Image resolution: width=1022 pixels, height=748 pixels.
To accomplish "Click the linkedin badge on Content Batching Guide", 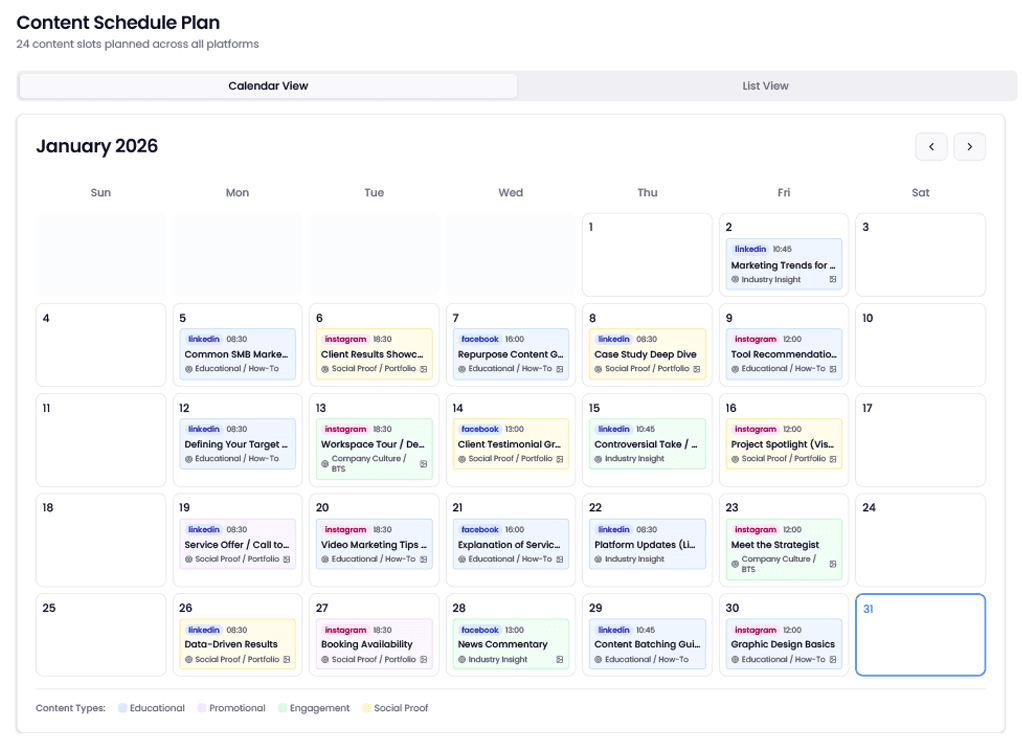I will 614,629.
